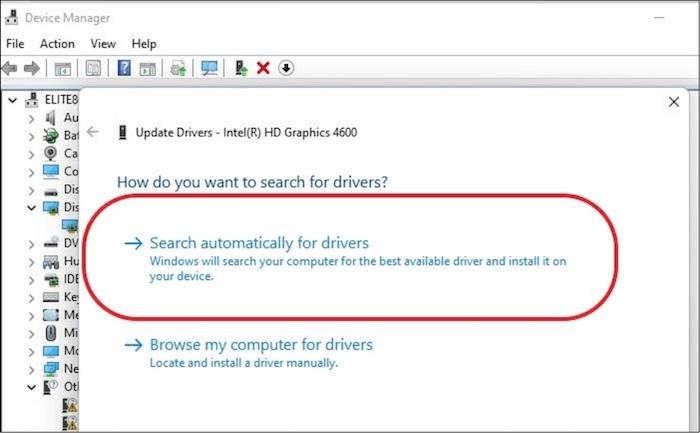This screenshot has height=433, width=700.
Task: Select display adapter device under Display adapters
Action: [x=71, y=225]
